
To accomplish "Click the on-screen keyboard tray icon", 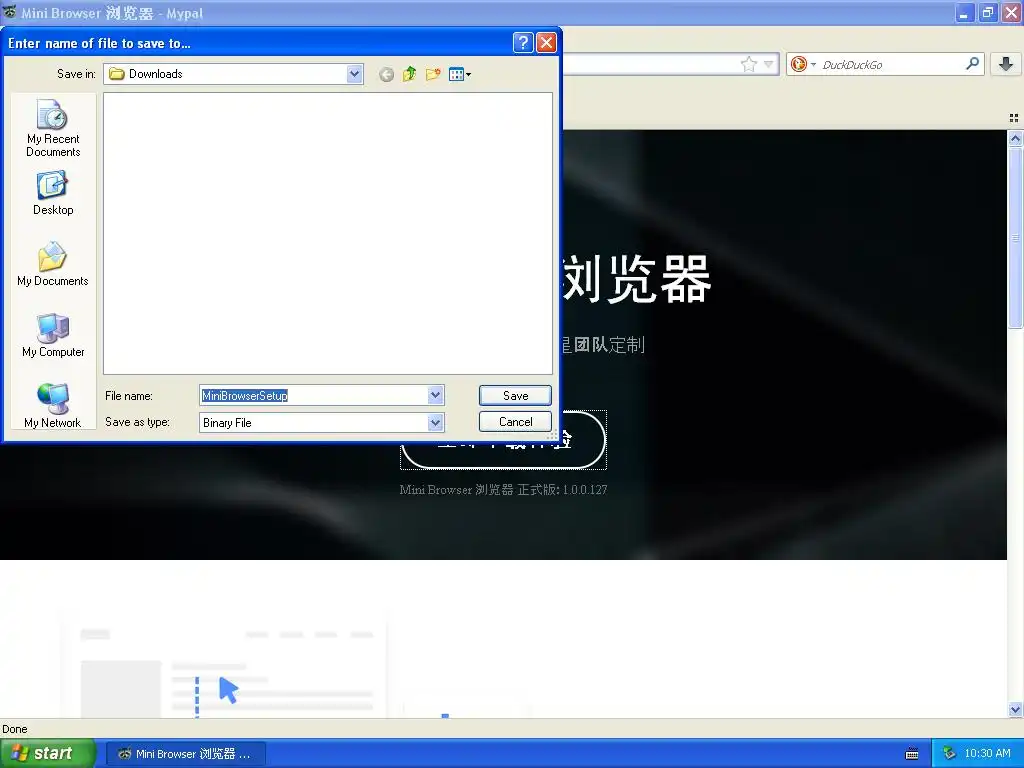I will click(912, 754).
